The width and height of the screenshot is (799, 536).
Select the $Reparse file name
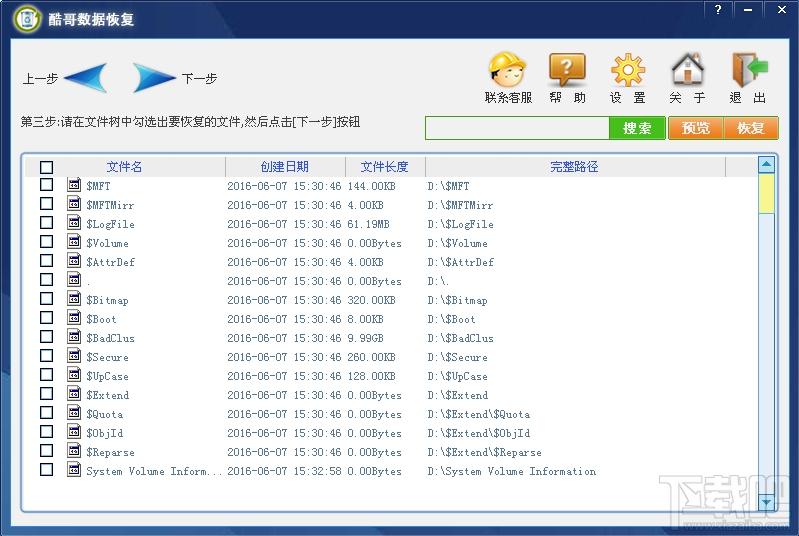pyautogui.click(x=111, y=452)
